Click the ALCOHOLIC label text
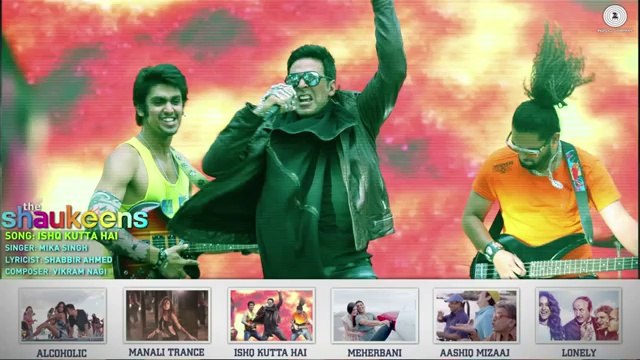 (x=62, y=353)
